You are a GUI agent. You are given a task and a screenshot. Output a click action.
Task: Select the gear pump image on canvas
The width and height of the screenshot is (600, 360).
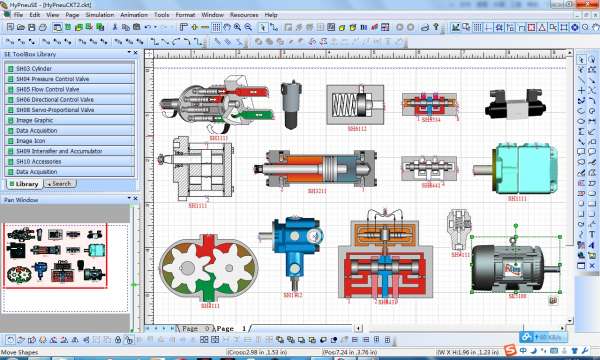click(x=209, y=270)
